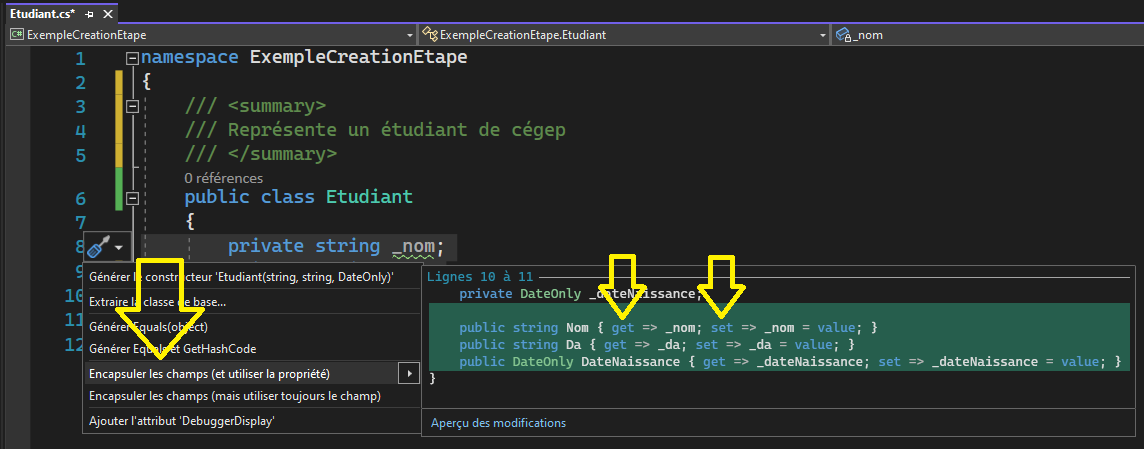Image resolution: width=1144 pixels, height=449 pixels.
Task: Collapse the summary comment on line 3
Action: [x=132, y=106]
